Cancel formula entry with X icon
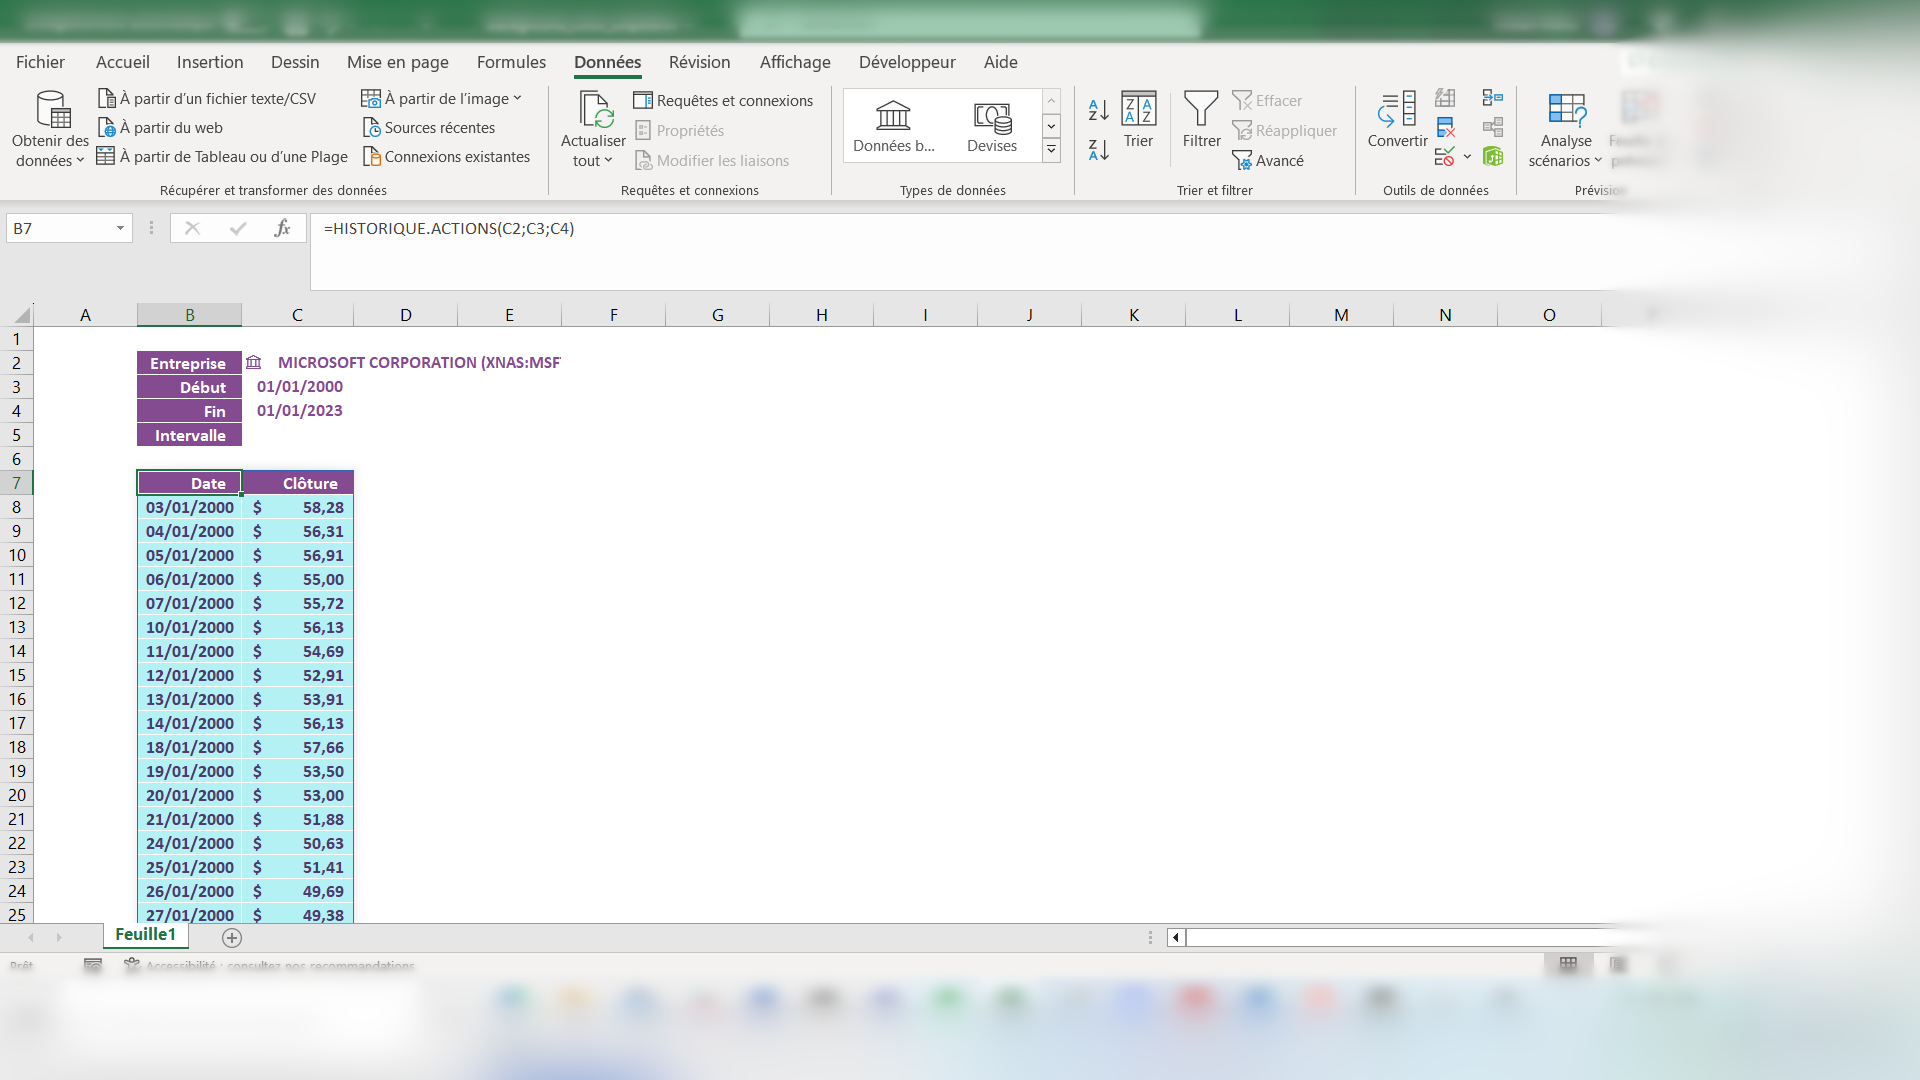This screenshot has height=1080, width=1920. [193, 228]
